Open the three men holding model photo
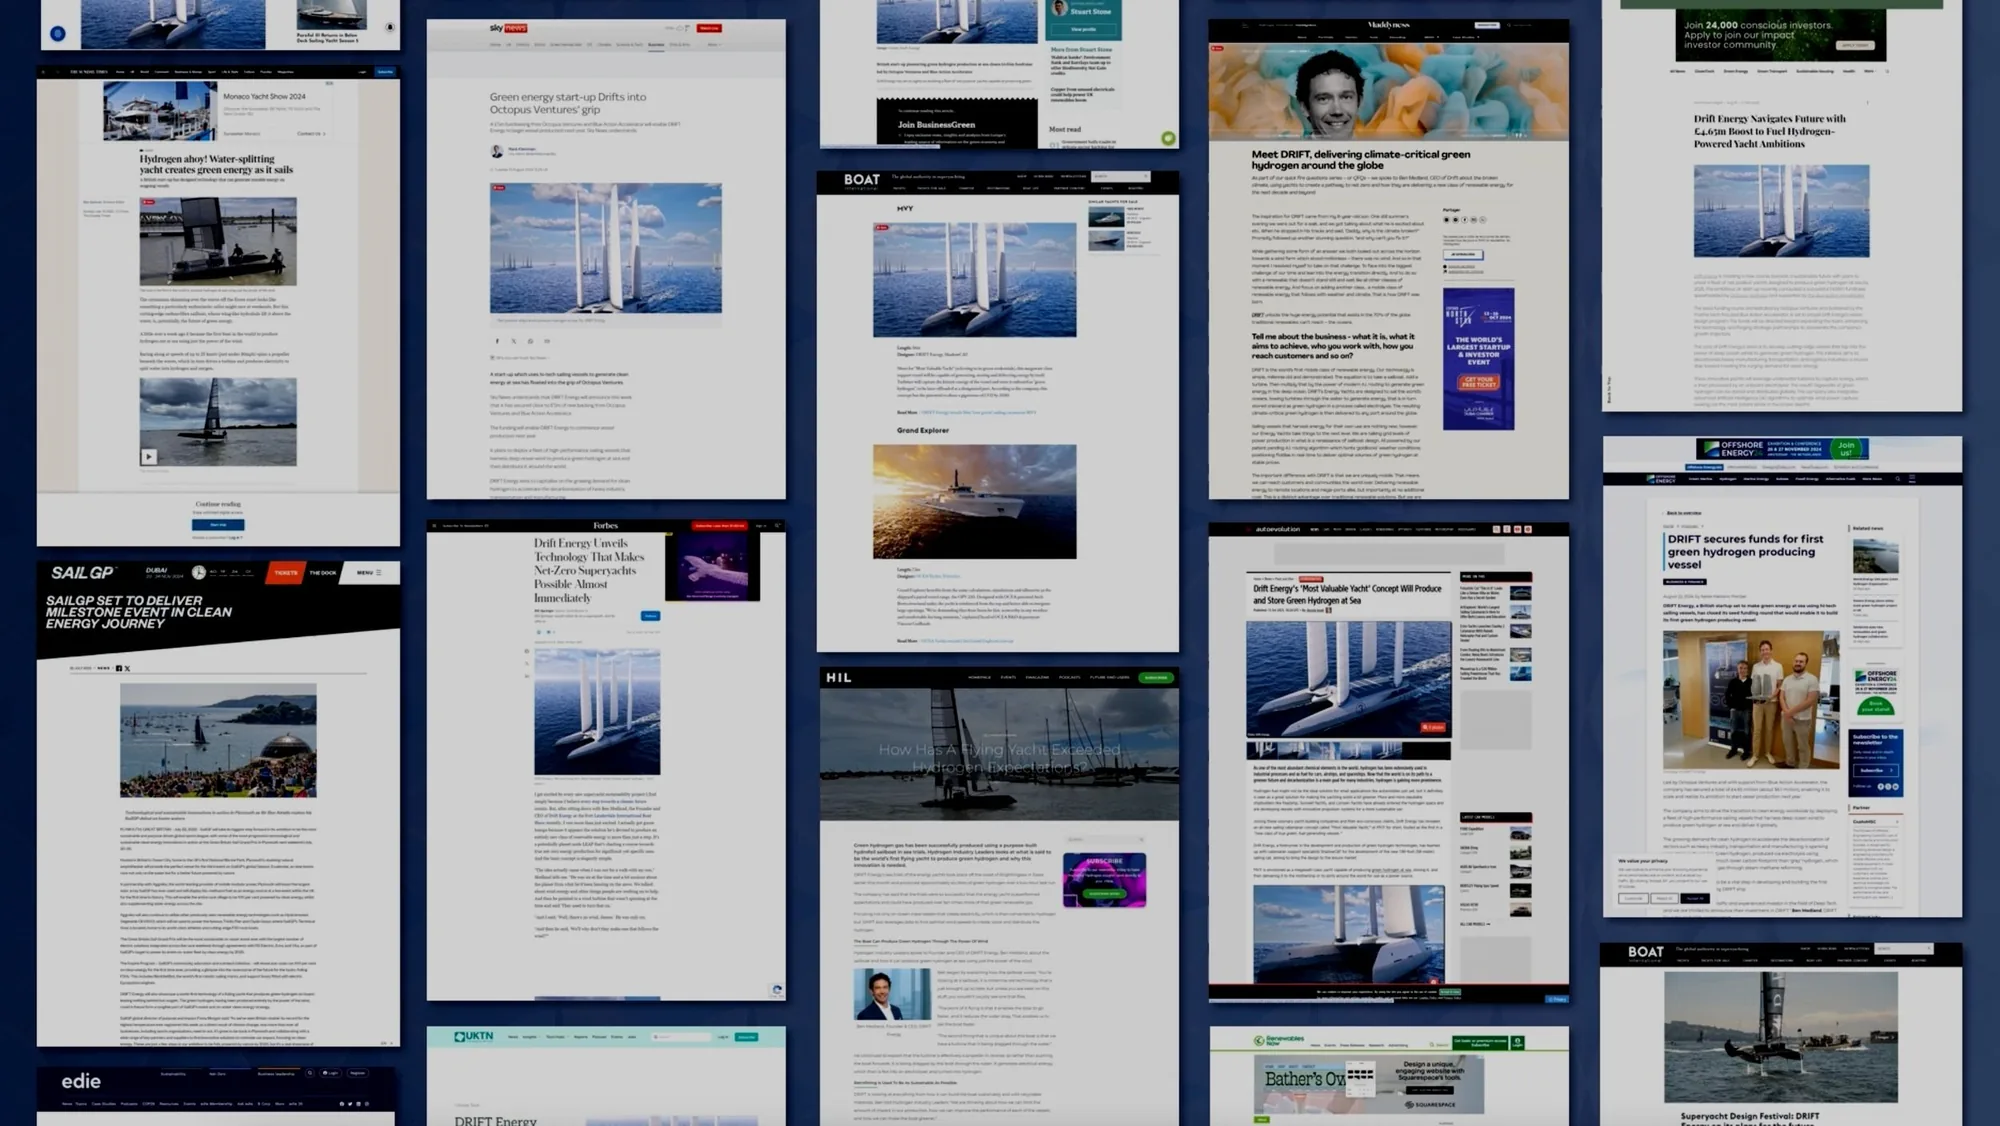 tap(1751, 699)
